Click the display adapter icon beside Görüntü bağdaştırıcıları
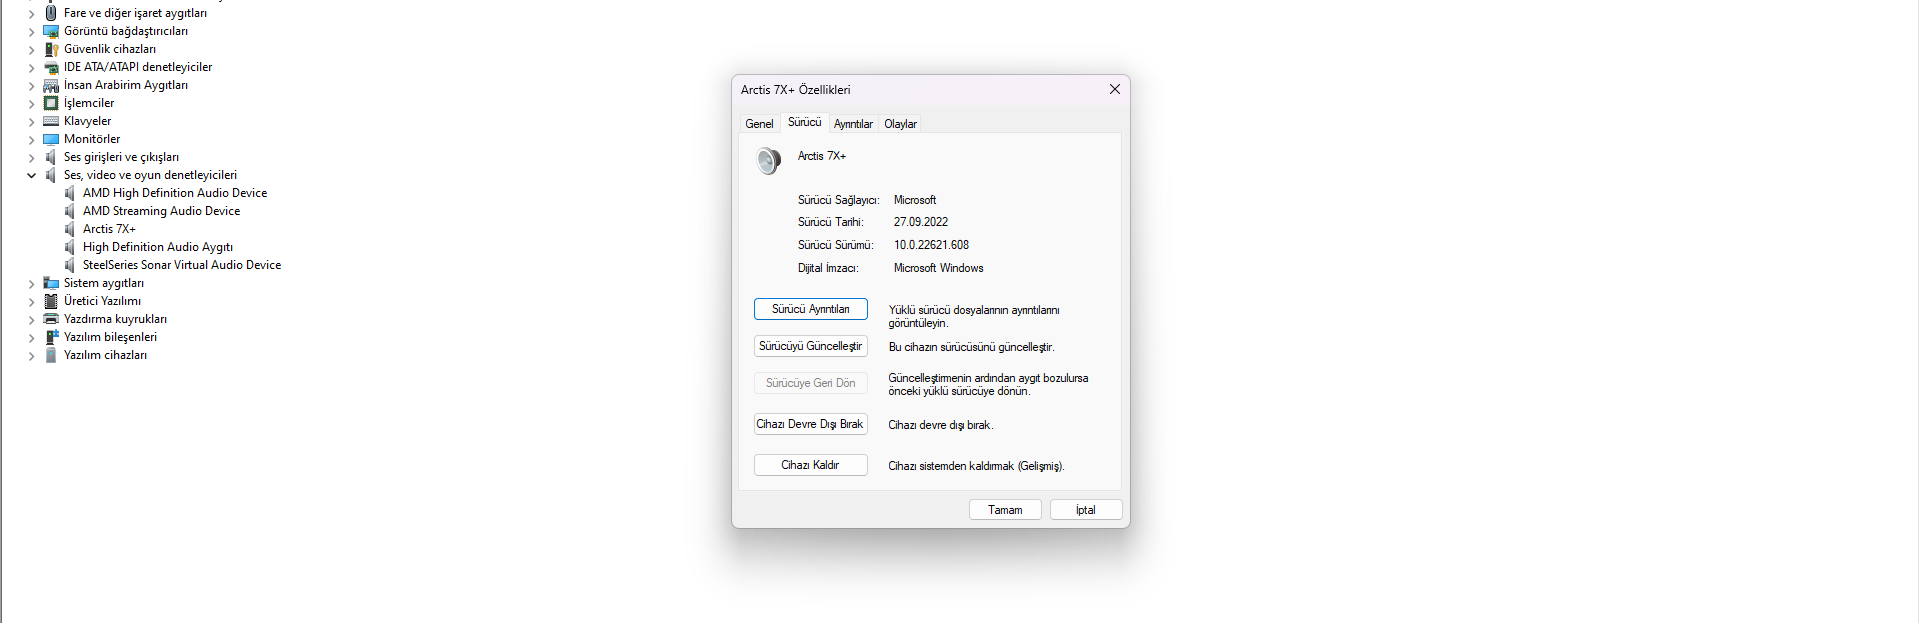Screen dimensions: 1920x623 point(51,31)
